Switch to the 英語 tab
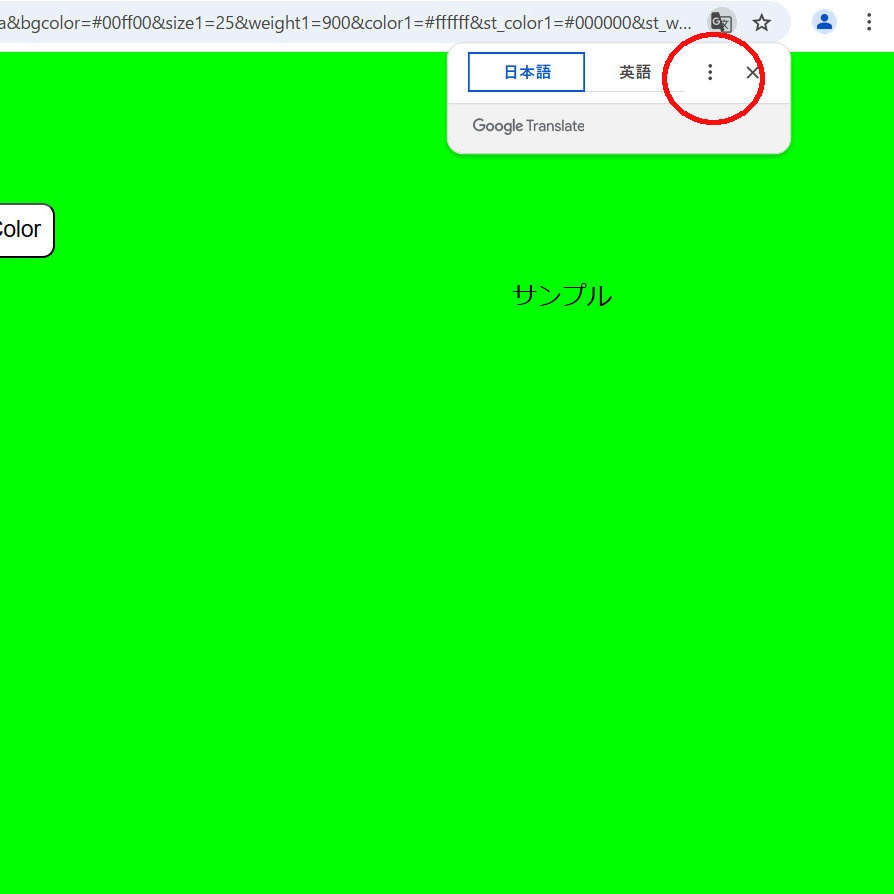This screenshot has height=894, width=894. [x=635, y=72]
